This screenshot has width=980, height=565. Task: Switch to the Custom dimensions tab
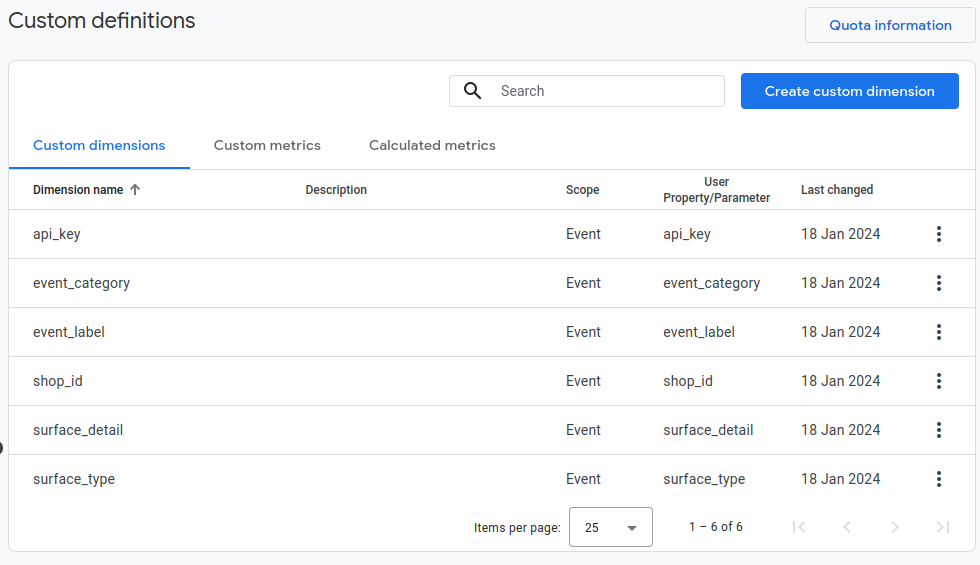[99, 145]
